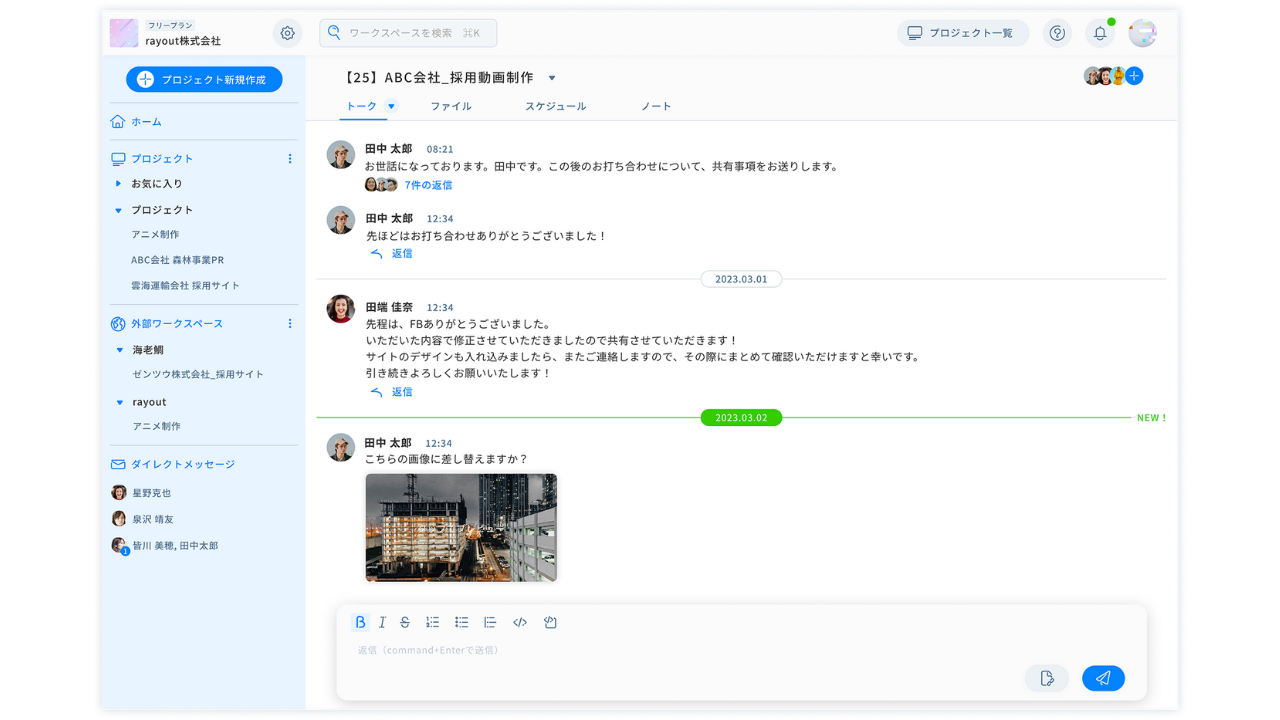This screenshot has height=720, width=1280.
Task: Open アニメ制作 under the プロジェクト folder
Action: (x=155, y=234)
